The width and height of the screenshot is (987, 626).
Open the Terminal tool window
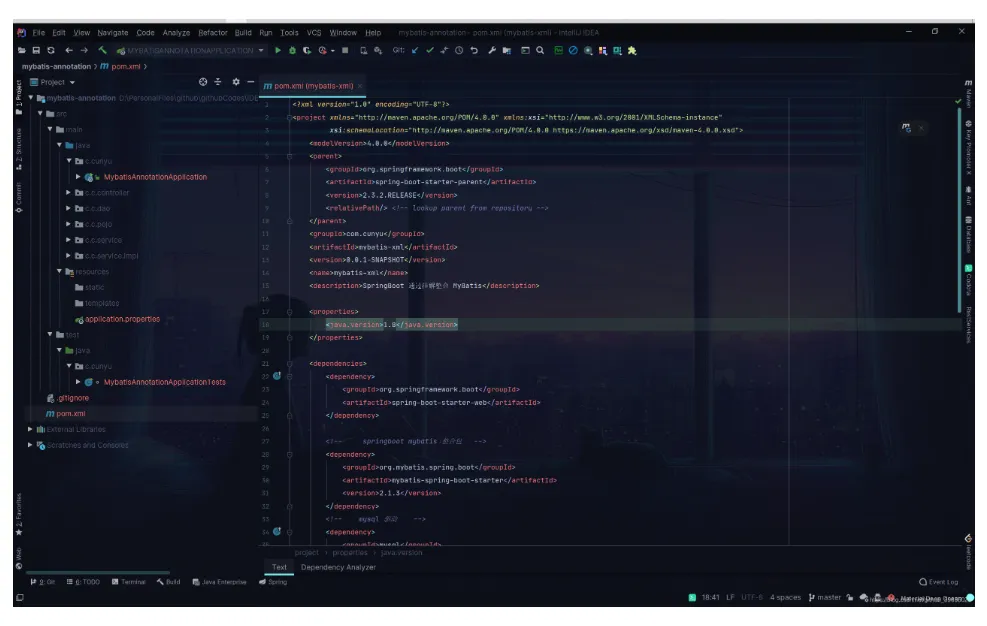point(128,583)
